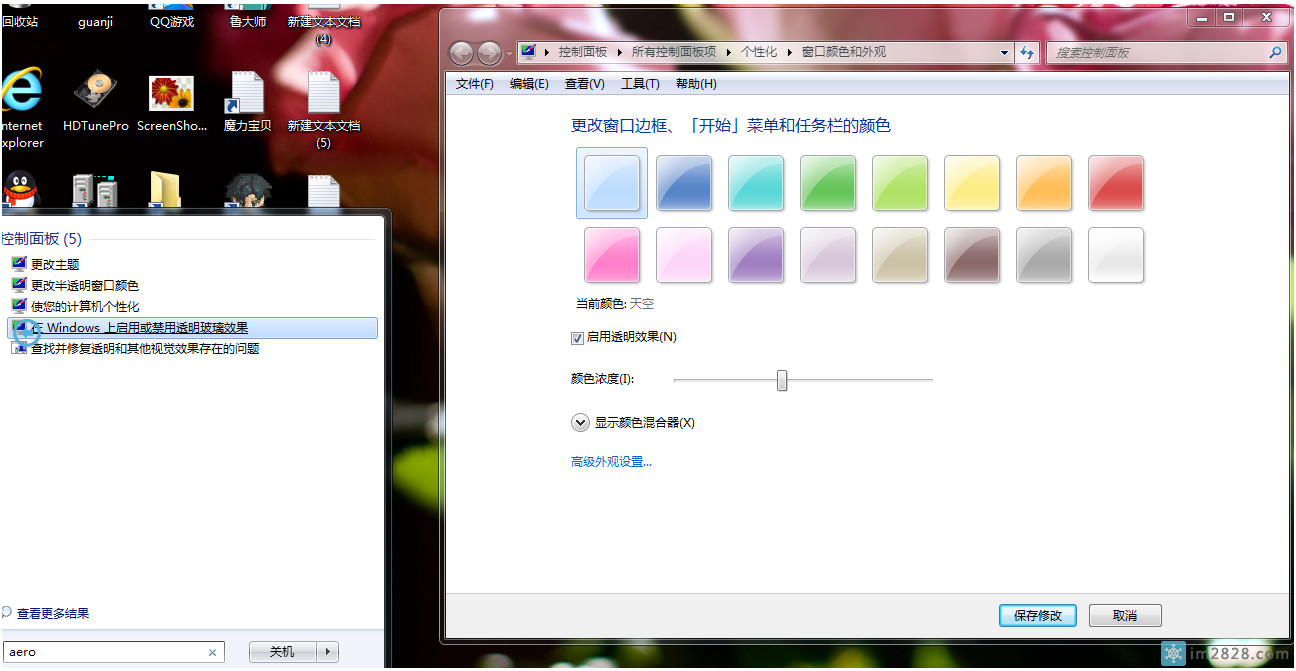Image resolution: width=1296 pixels, height=671 pixels.
Task: Open the 高级外观设置 link
Action: 611,462
